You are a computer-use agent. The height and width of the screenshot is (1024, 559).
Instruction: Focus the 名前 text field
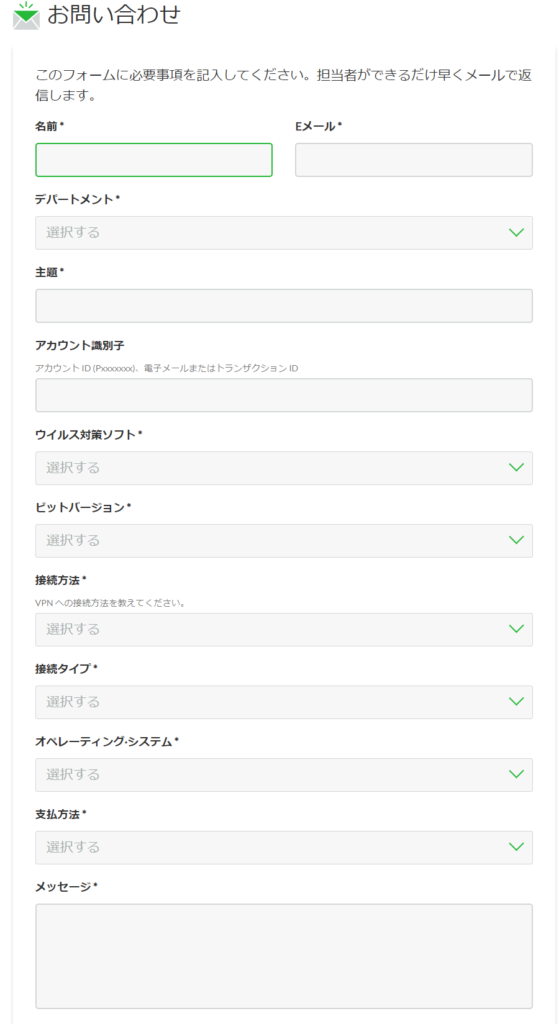pyautogui.click(x=153, y=160)
